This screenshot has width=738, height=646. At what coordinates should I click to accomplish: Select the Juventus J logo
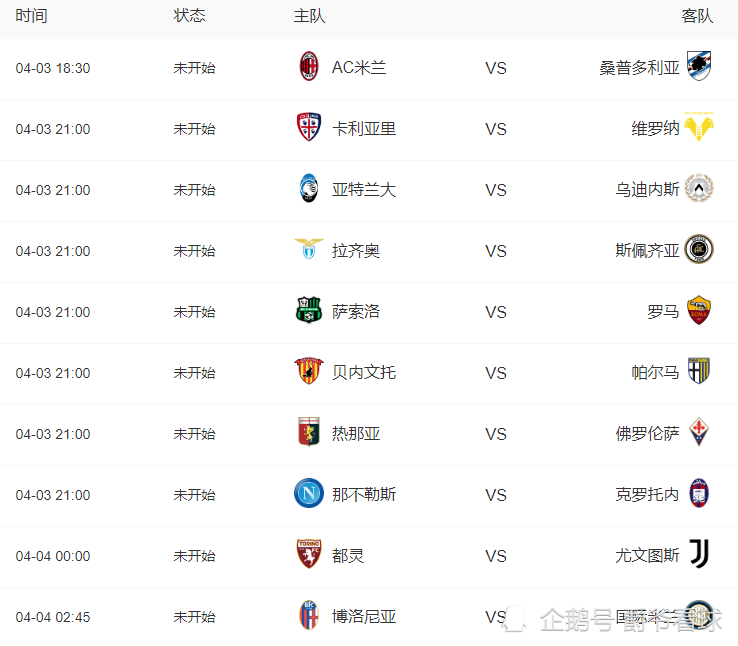tap(699, 555)
